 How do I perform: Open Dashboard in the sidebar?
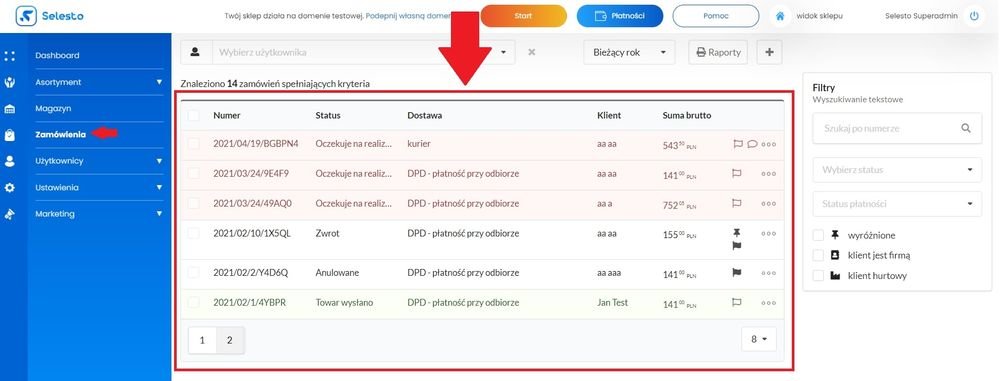[x=57, y=56]
